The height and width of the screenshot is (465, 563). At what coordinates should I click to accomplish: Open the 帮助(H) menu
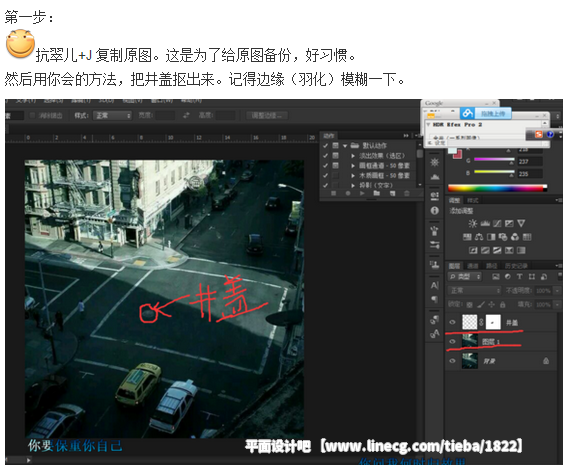point(191,101)
